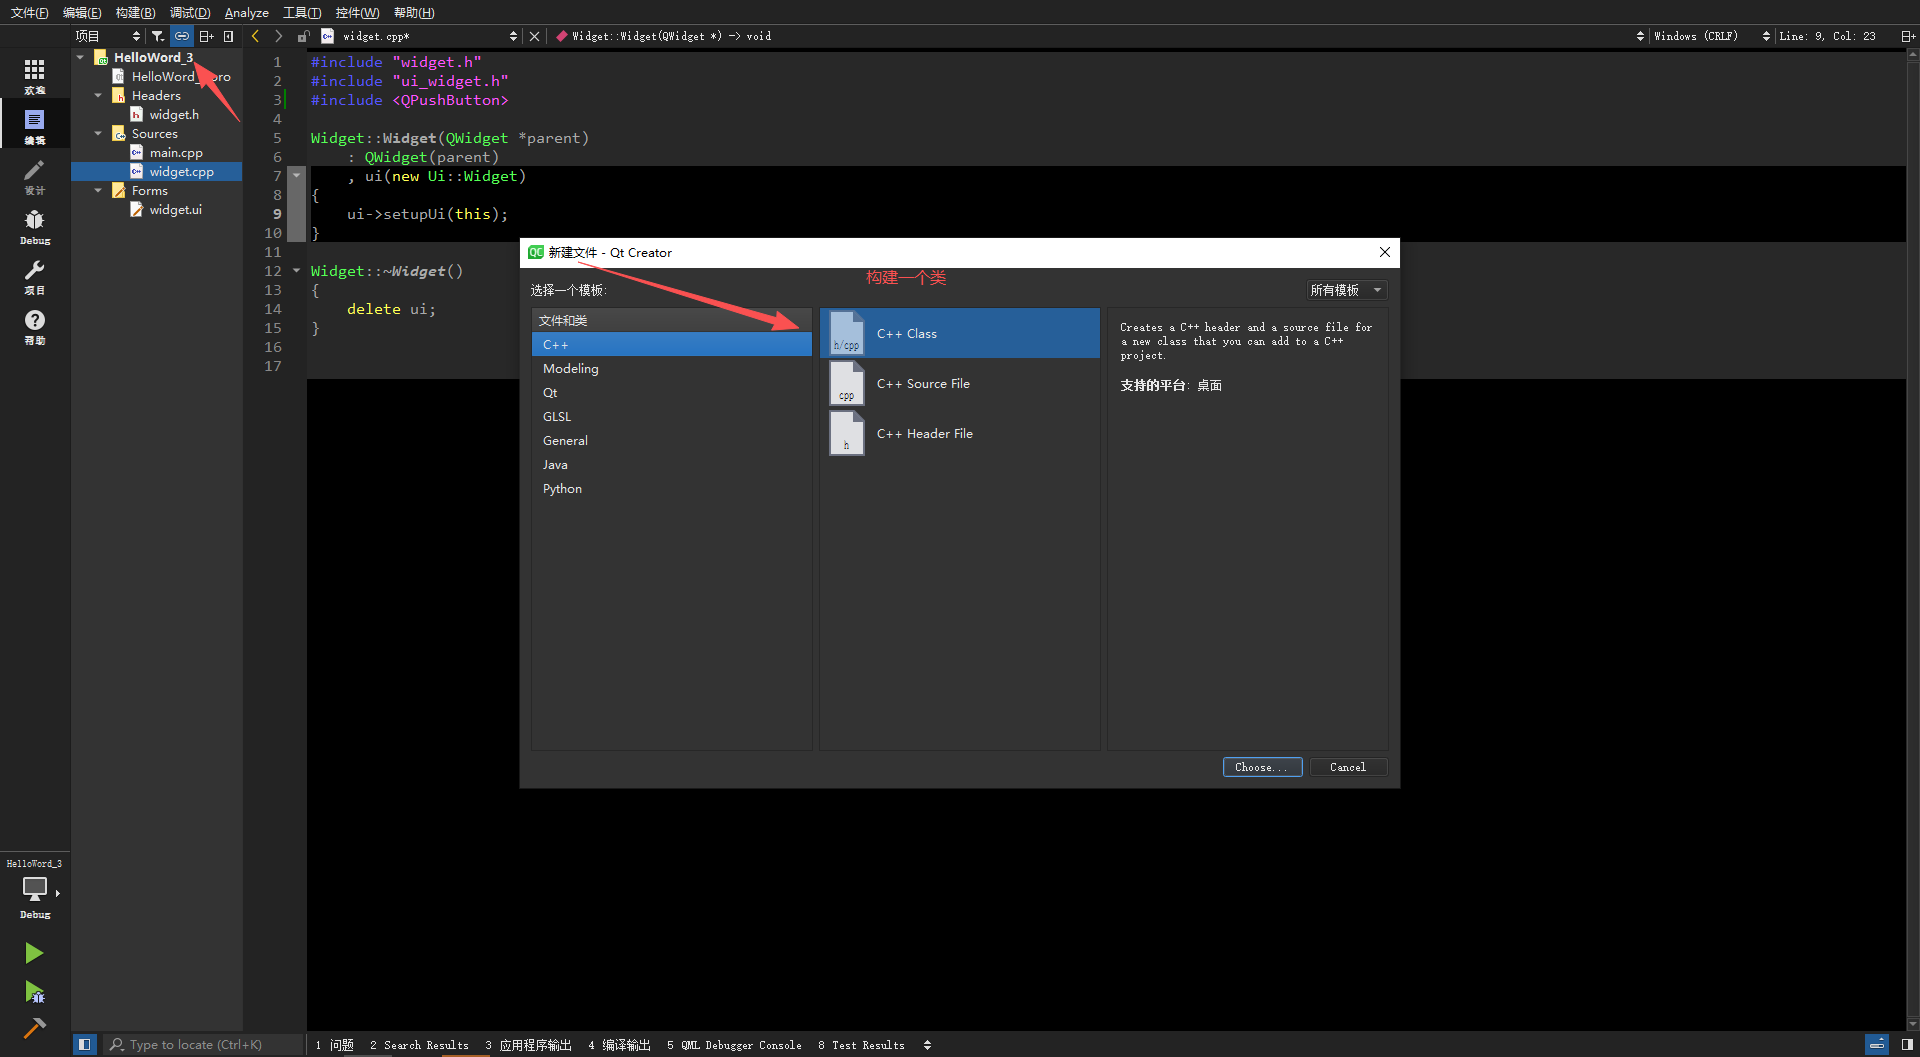Open the 帮助(H) menu

click(413, 12)
